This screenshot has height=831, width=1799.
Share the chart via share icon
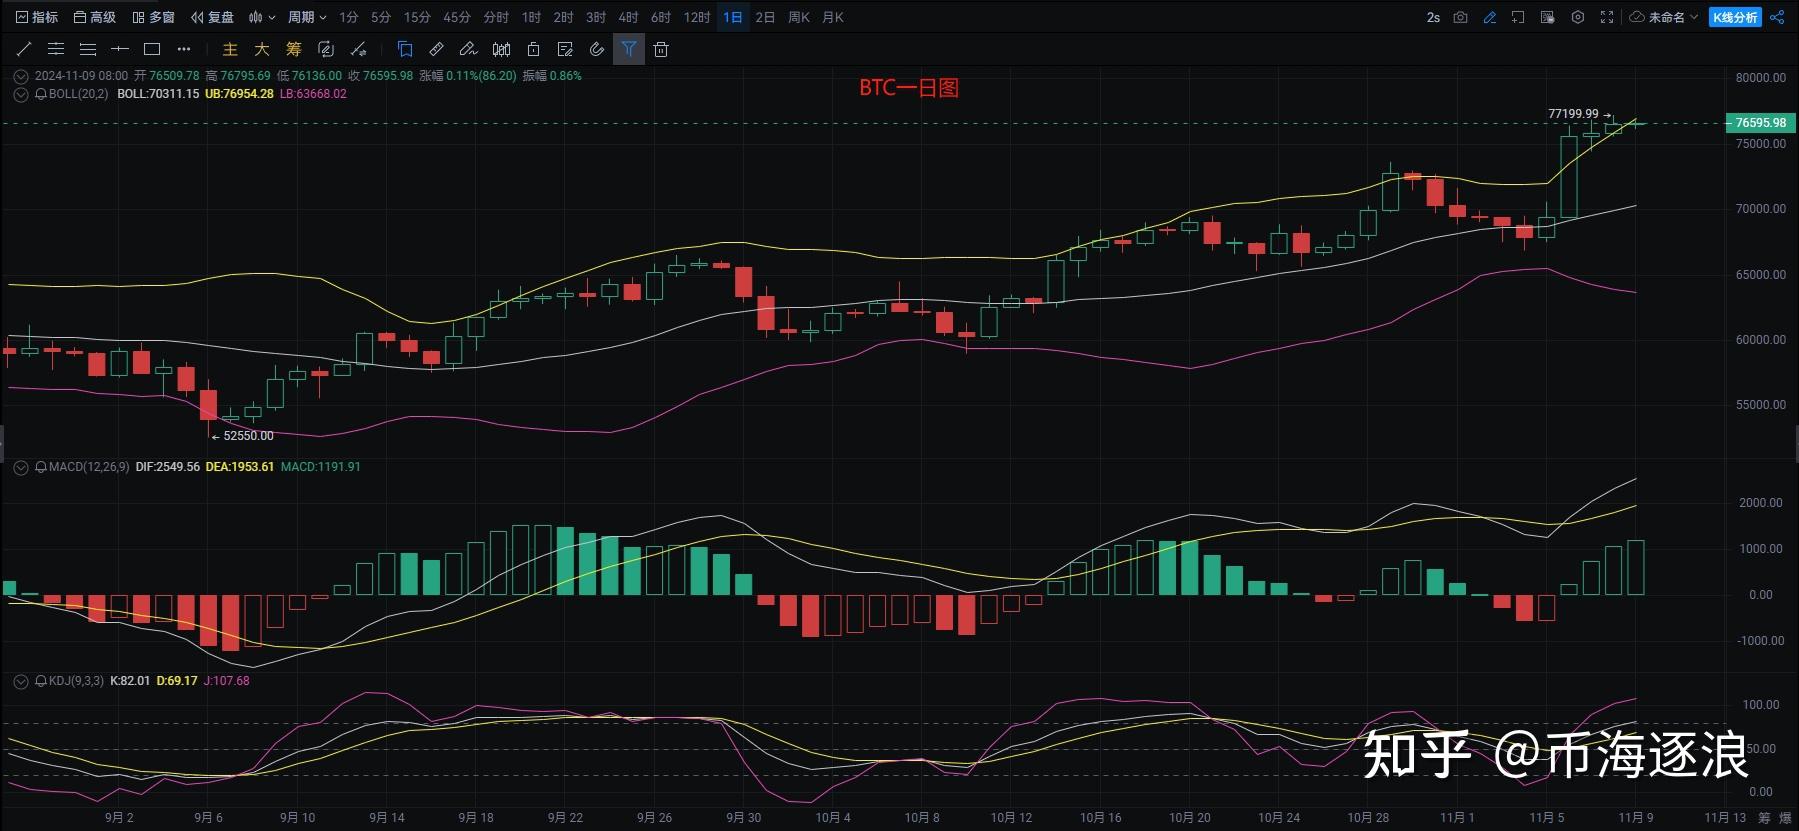click(x=1777, y=17)
